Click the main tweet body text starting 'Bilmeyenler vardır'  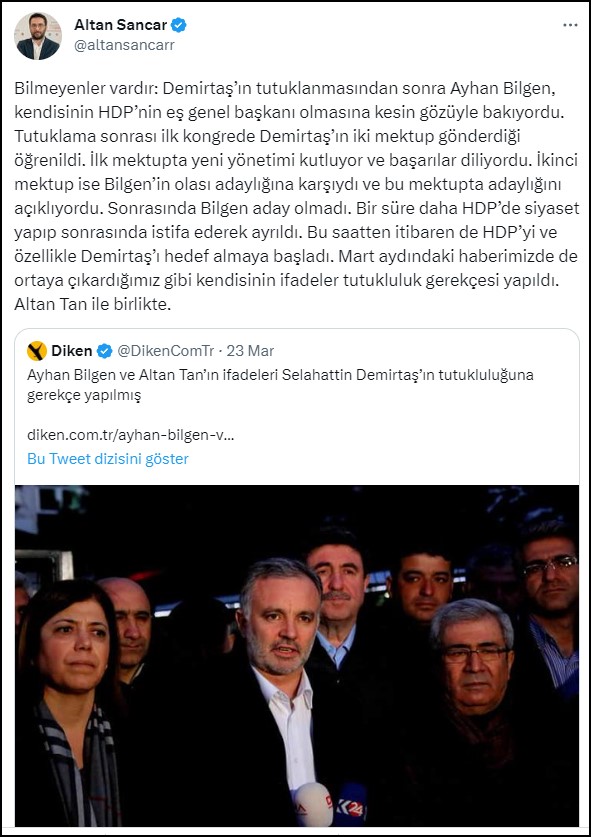[x=296, y=196]
